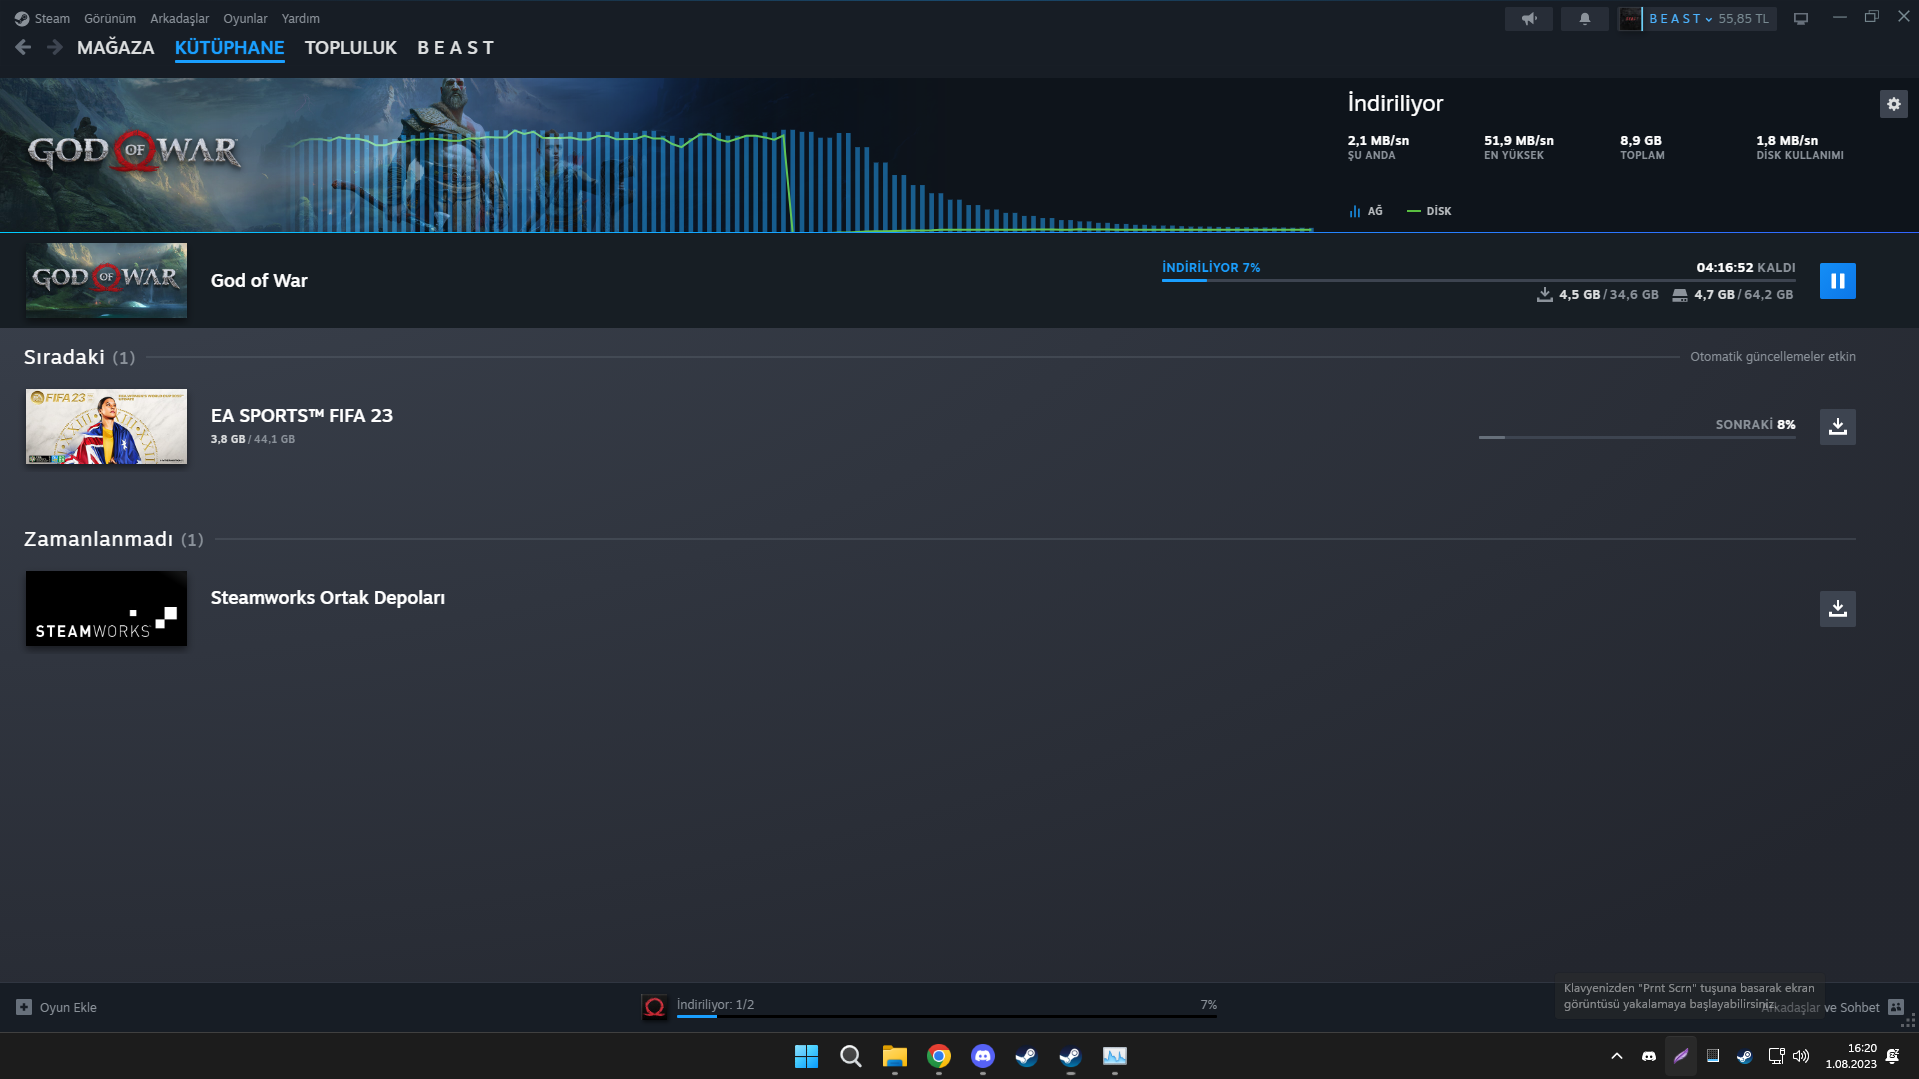This screenshot has height=1079, width=1919.
Task: Open File Explorer from the taskbar
Action: pos(895,1056)
